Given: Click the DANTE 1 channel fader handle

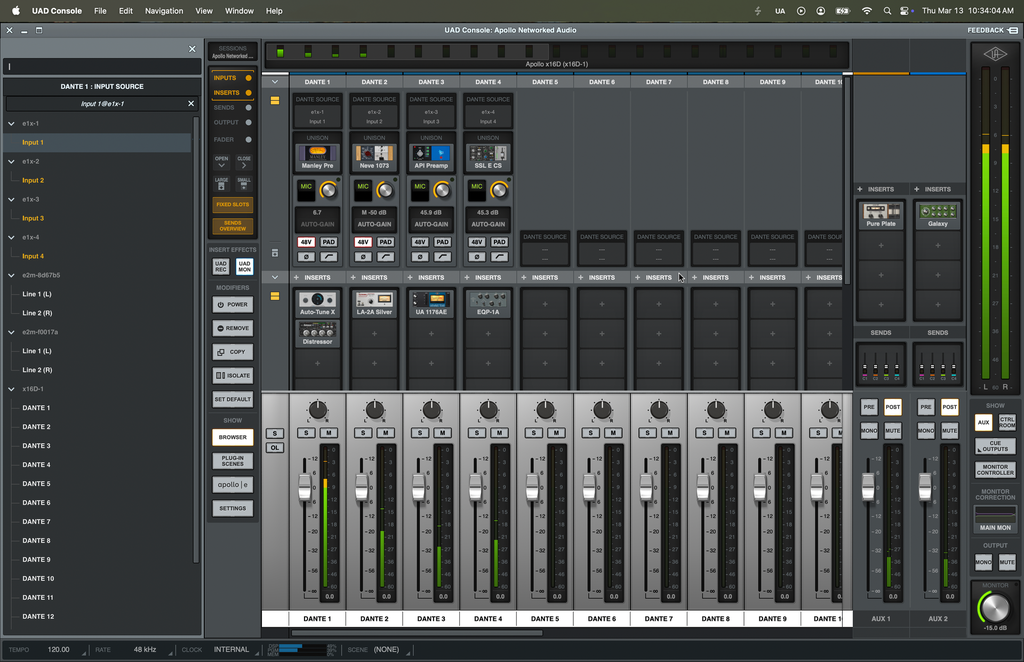Looking at the screenshot, I should tap(305, 487).
